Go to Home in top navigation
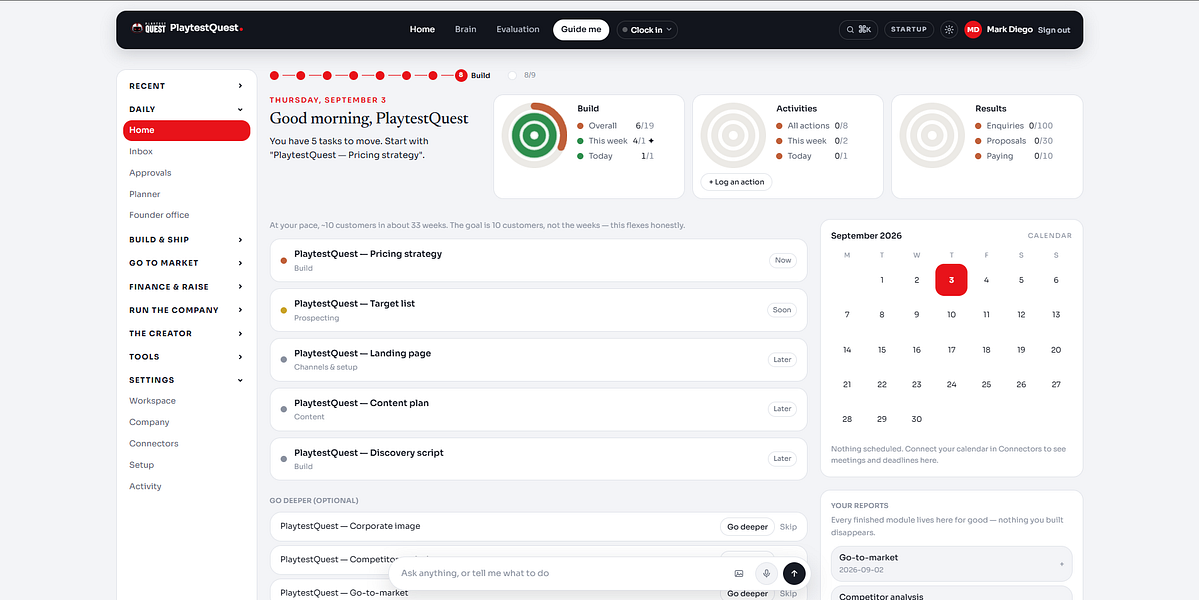 422,30
